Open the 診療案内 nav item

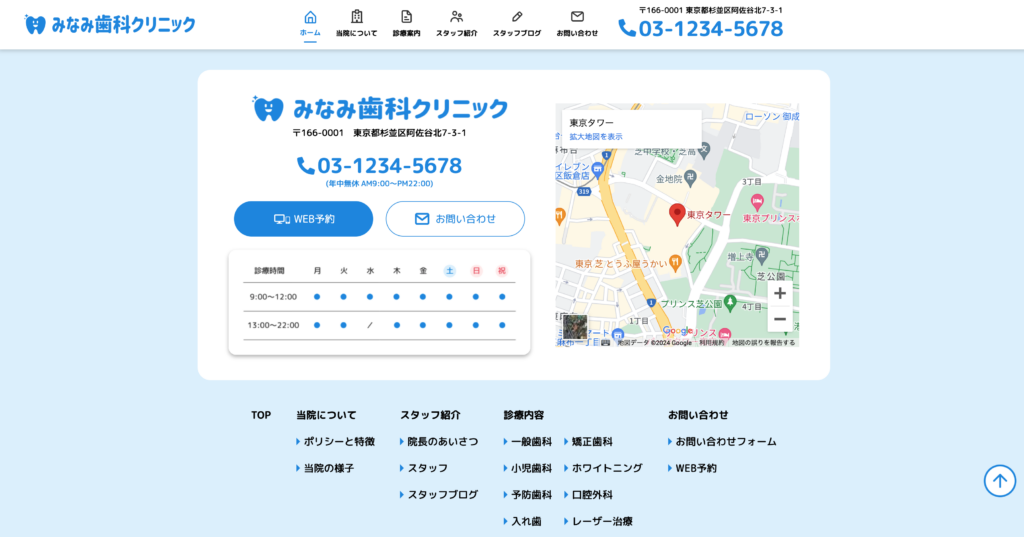pos(406,24)
